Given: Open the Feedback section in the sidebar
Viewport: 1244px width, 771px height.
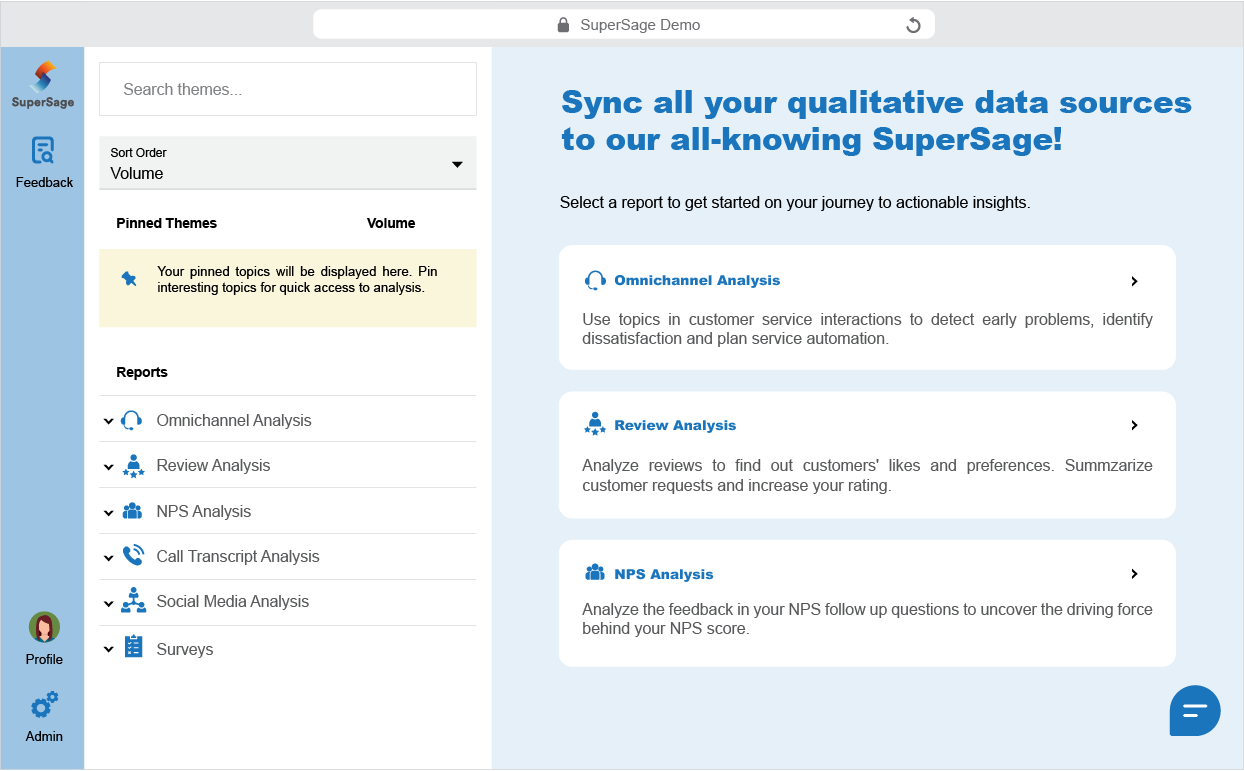Looking at the screenshot, I should 43,151.
